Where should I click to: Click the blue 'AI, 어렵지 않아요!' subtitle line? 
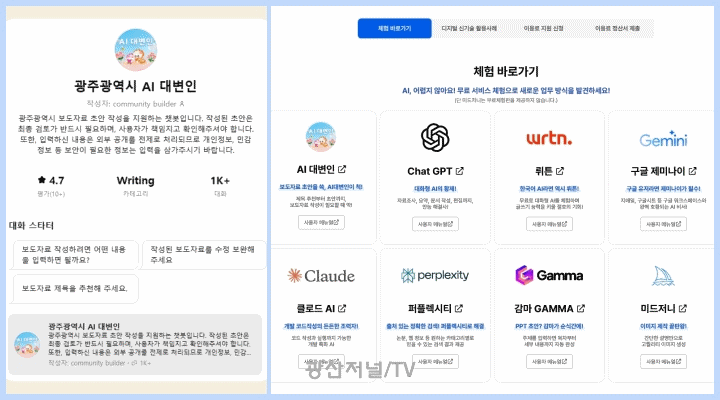(x=506, y=90)
